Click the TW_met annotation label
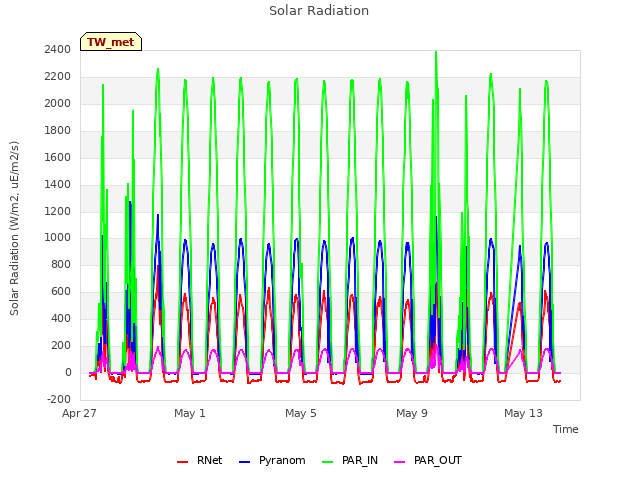 (x=111, y=42)
